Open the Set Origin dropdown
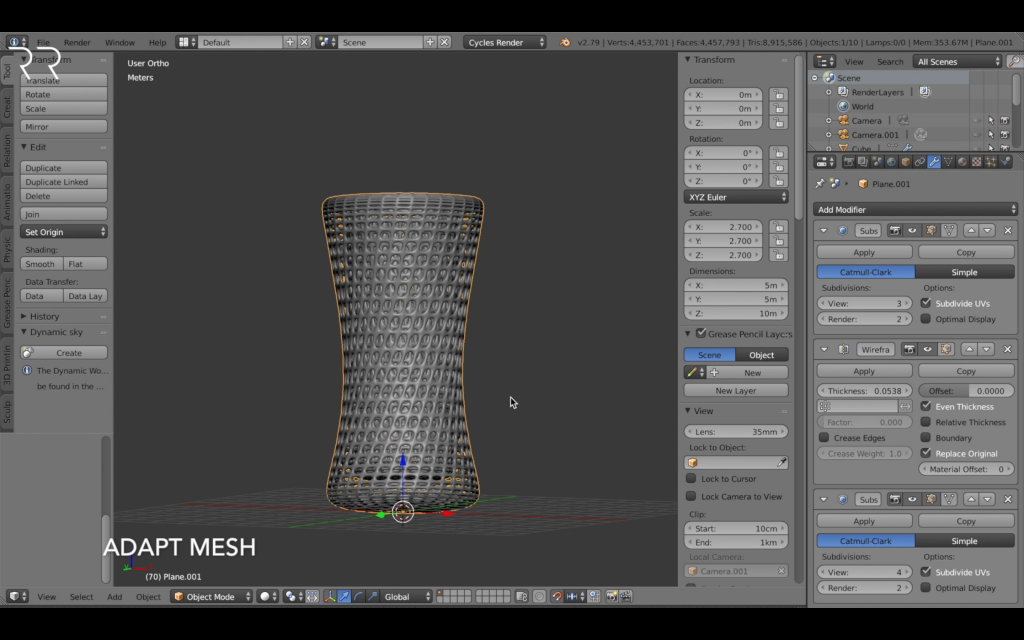The width and height of the screenshot is (1024, 640). [x=63, y=232]
